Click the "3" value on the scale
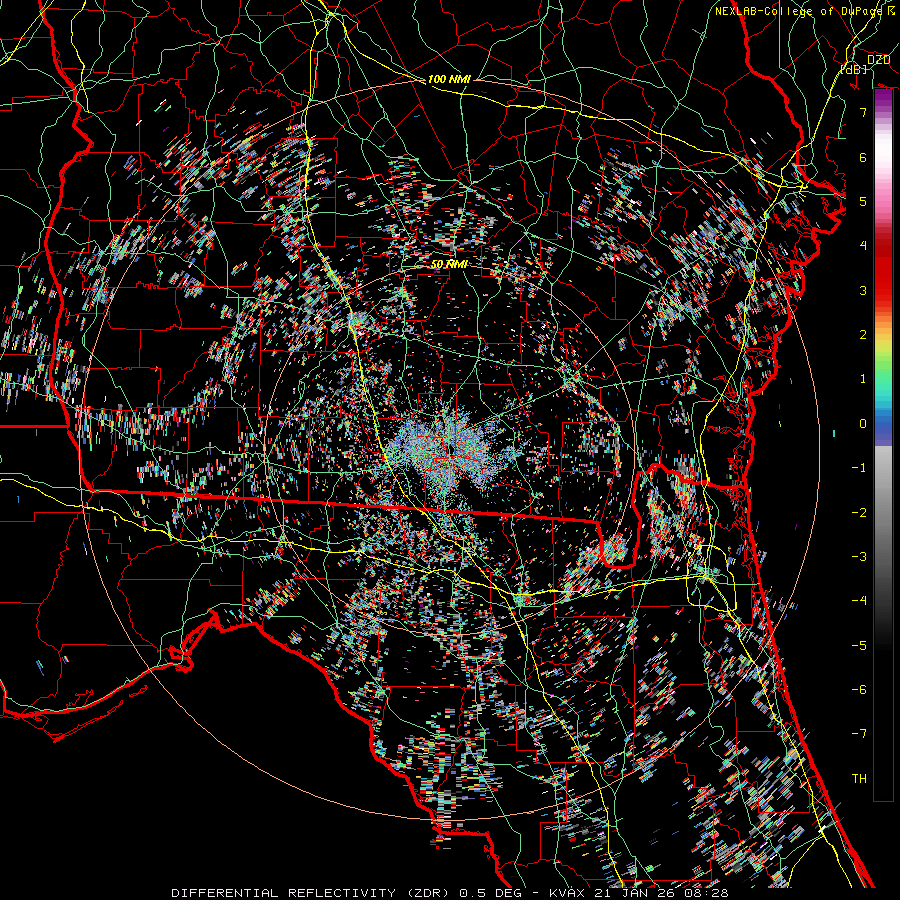This screenshot has width=900, height=900. tap(863, 290)
